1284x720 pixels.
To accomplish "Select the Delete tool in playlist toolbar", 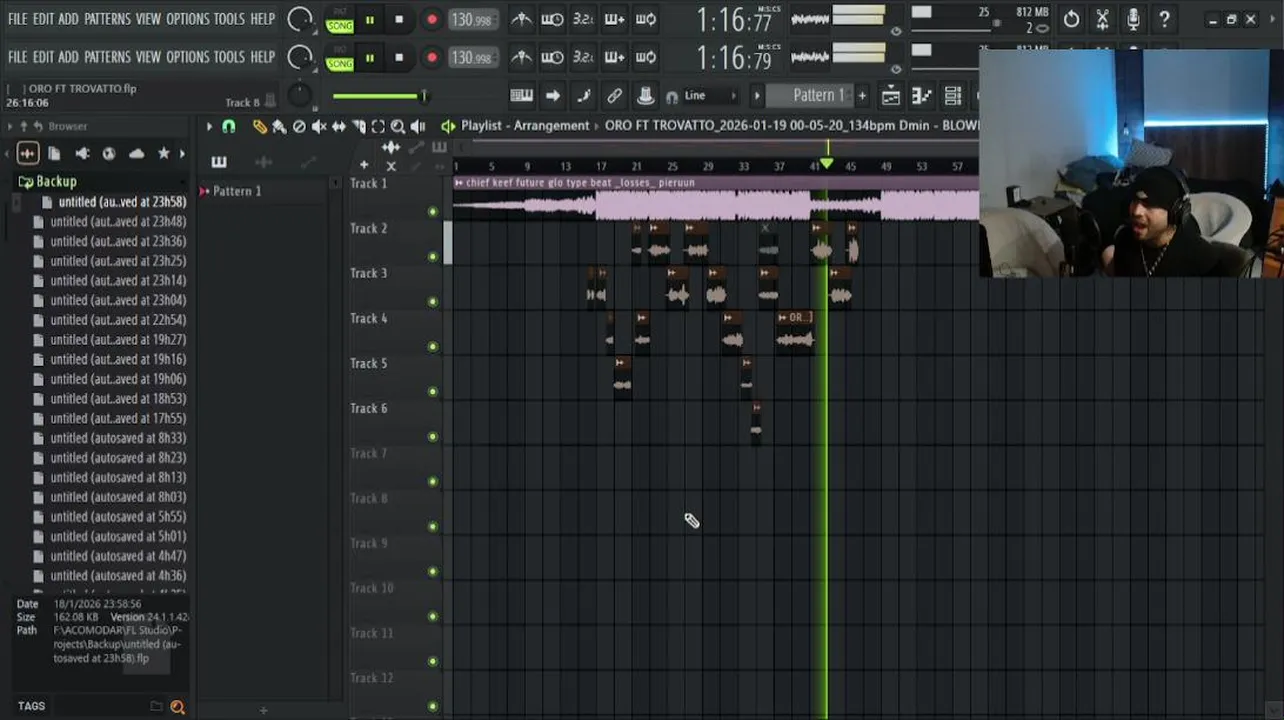I will click(299, 126).
